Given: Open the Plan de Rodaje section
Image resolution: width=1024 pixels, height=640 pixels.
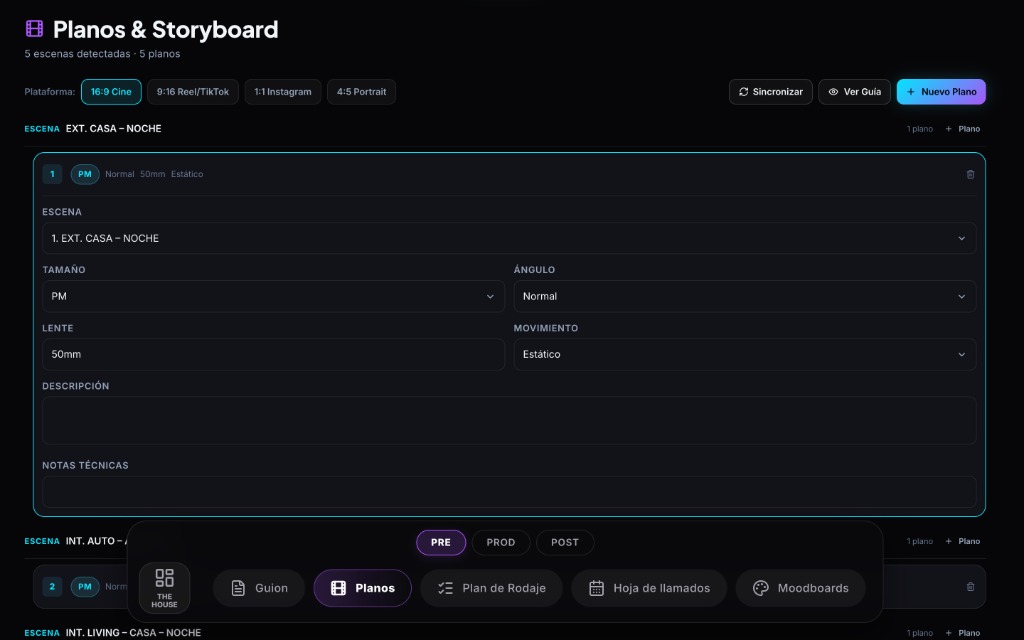Looking at the screenshot, I should (491, 588).
